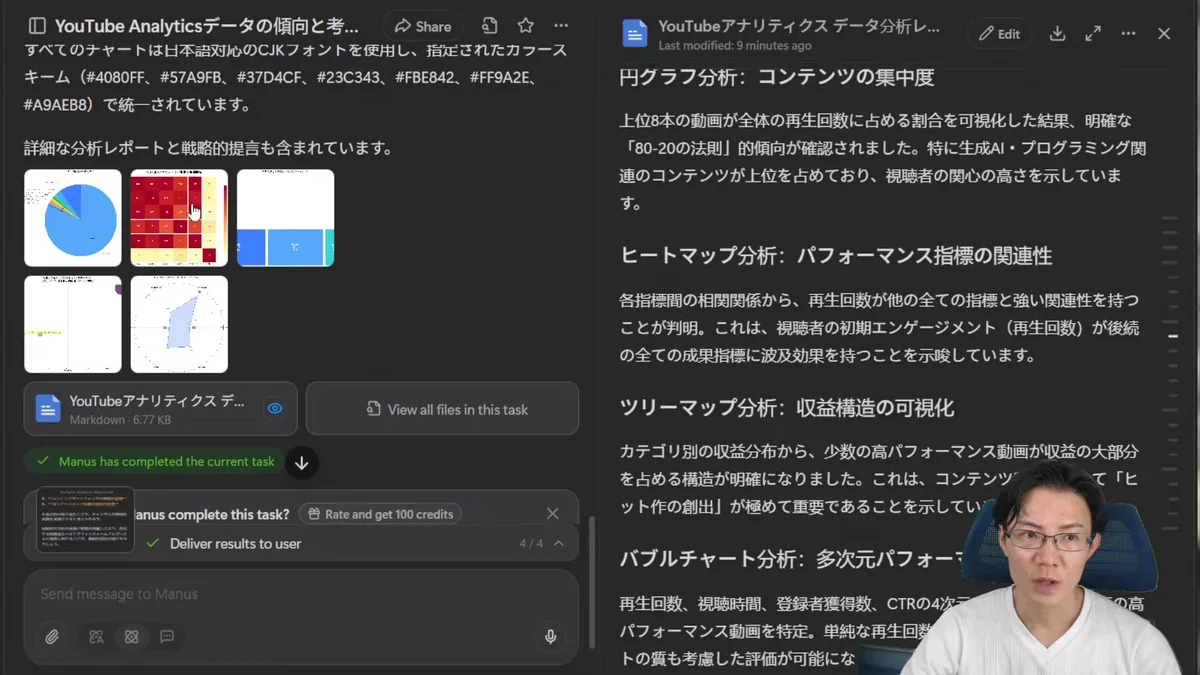Screen dimensions: 1200x675
Task: Close the document preview panel
Action: click(1164, 33)
